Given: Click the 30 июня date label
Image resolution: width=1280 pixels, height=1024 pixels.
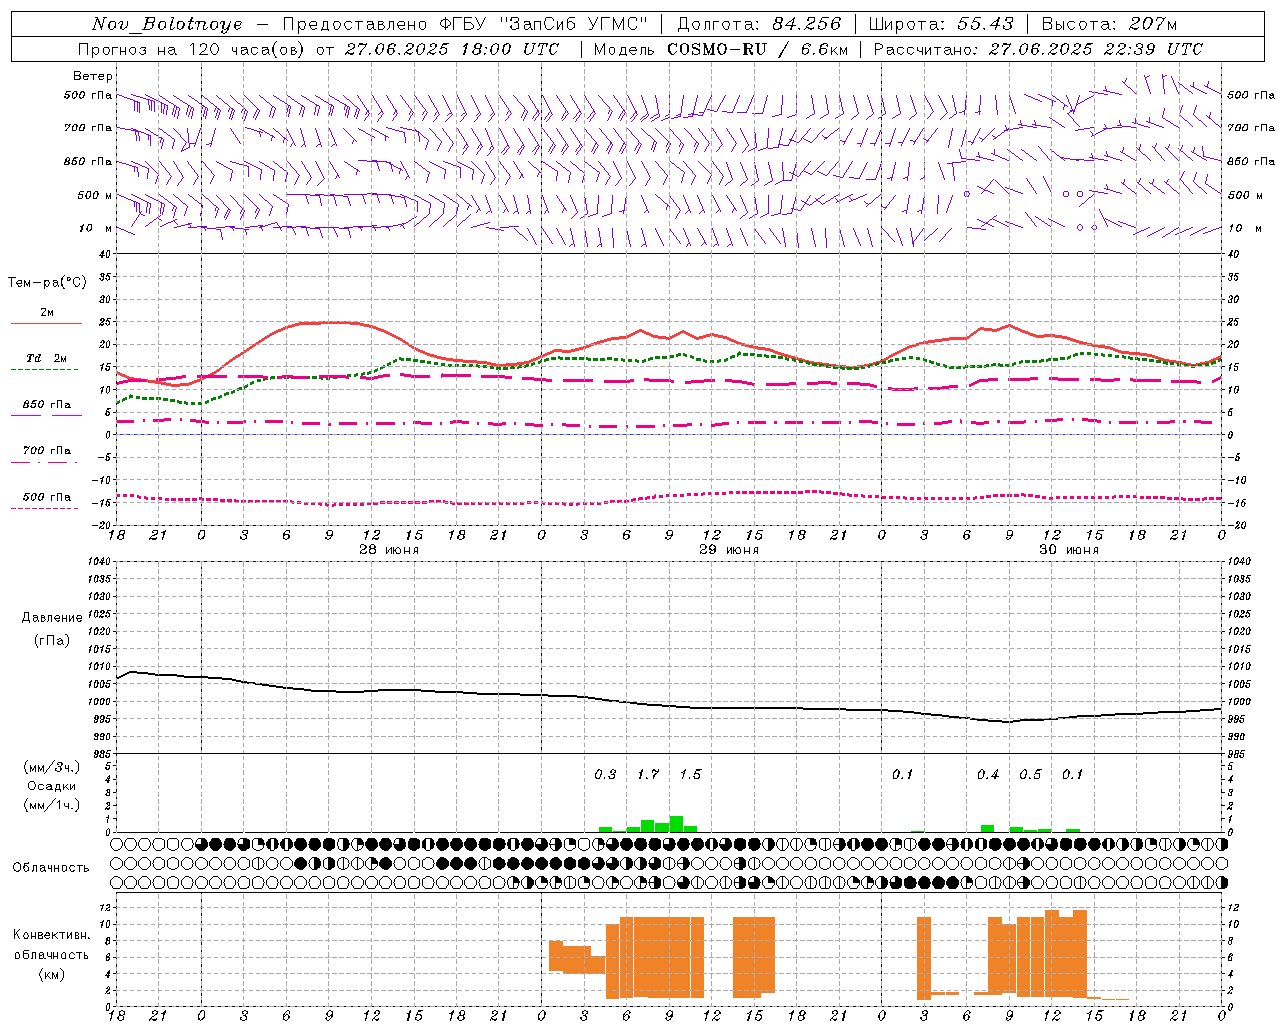Looking at the screenshot, I should [x=1069, y=550].
